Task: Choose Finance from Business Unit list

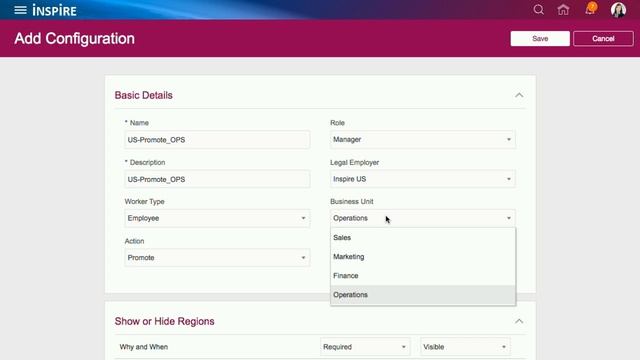Action: click(423, 276)
